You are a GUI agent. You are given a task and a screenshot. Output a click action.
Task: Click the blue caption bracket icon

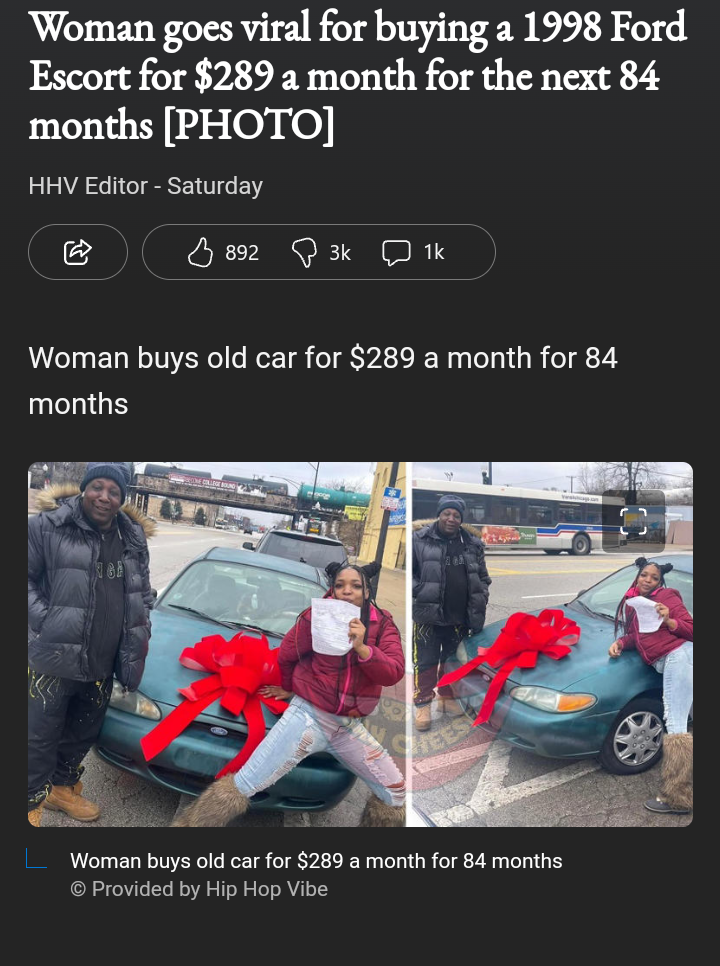point(36,858)
